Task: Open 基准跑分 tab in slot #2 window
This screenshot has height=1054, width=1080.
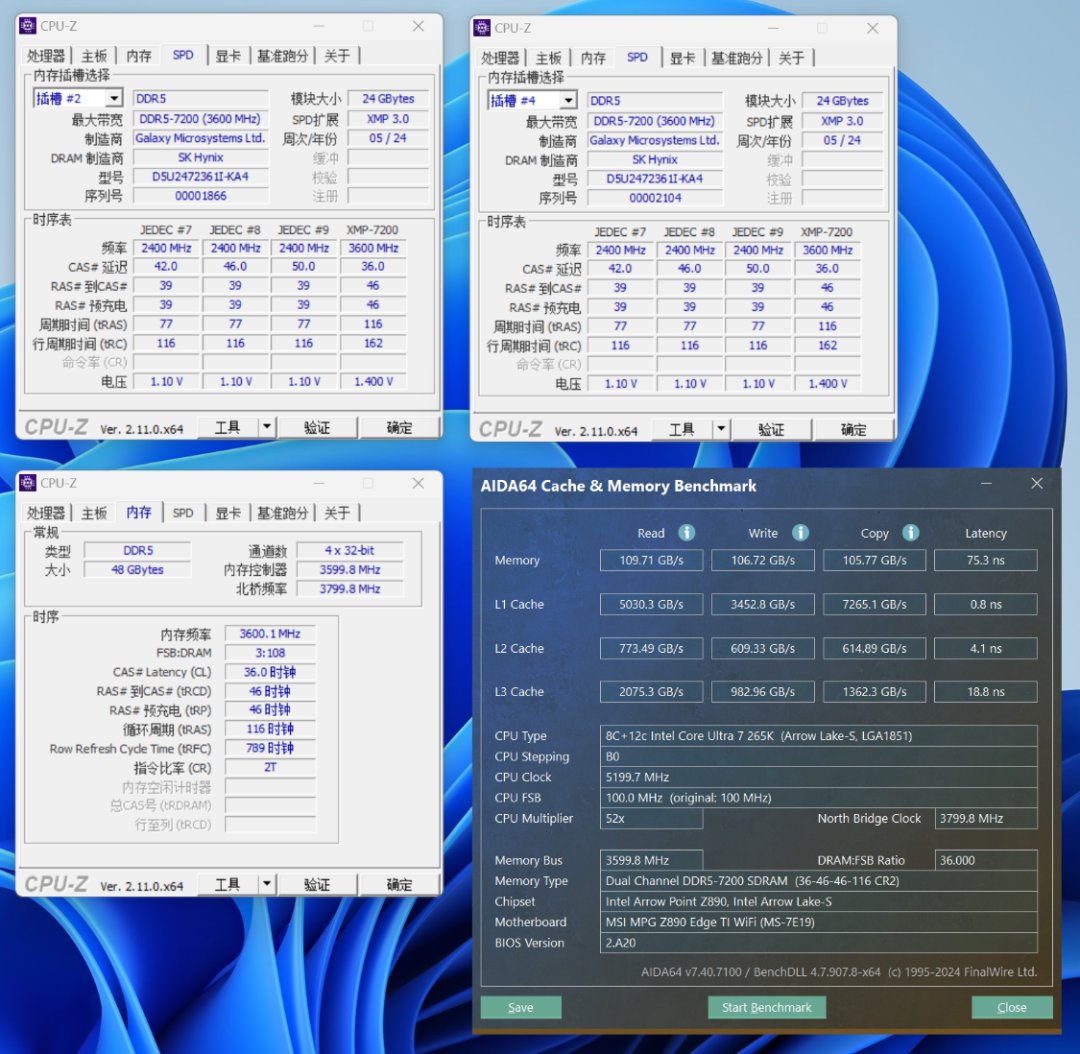Action: click(x=282, y=56)
